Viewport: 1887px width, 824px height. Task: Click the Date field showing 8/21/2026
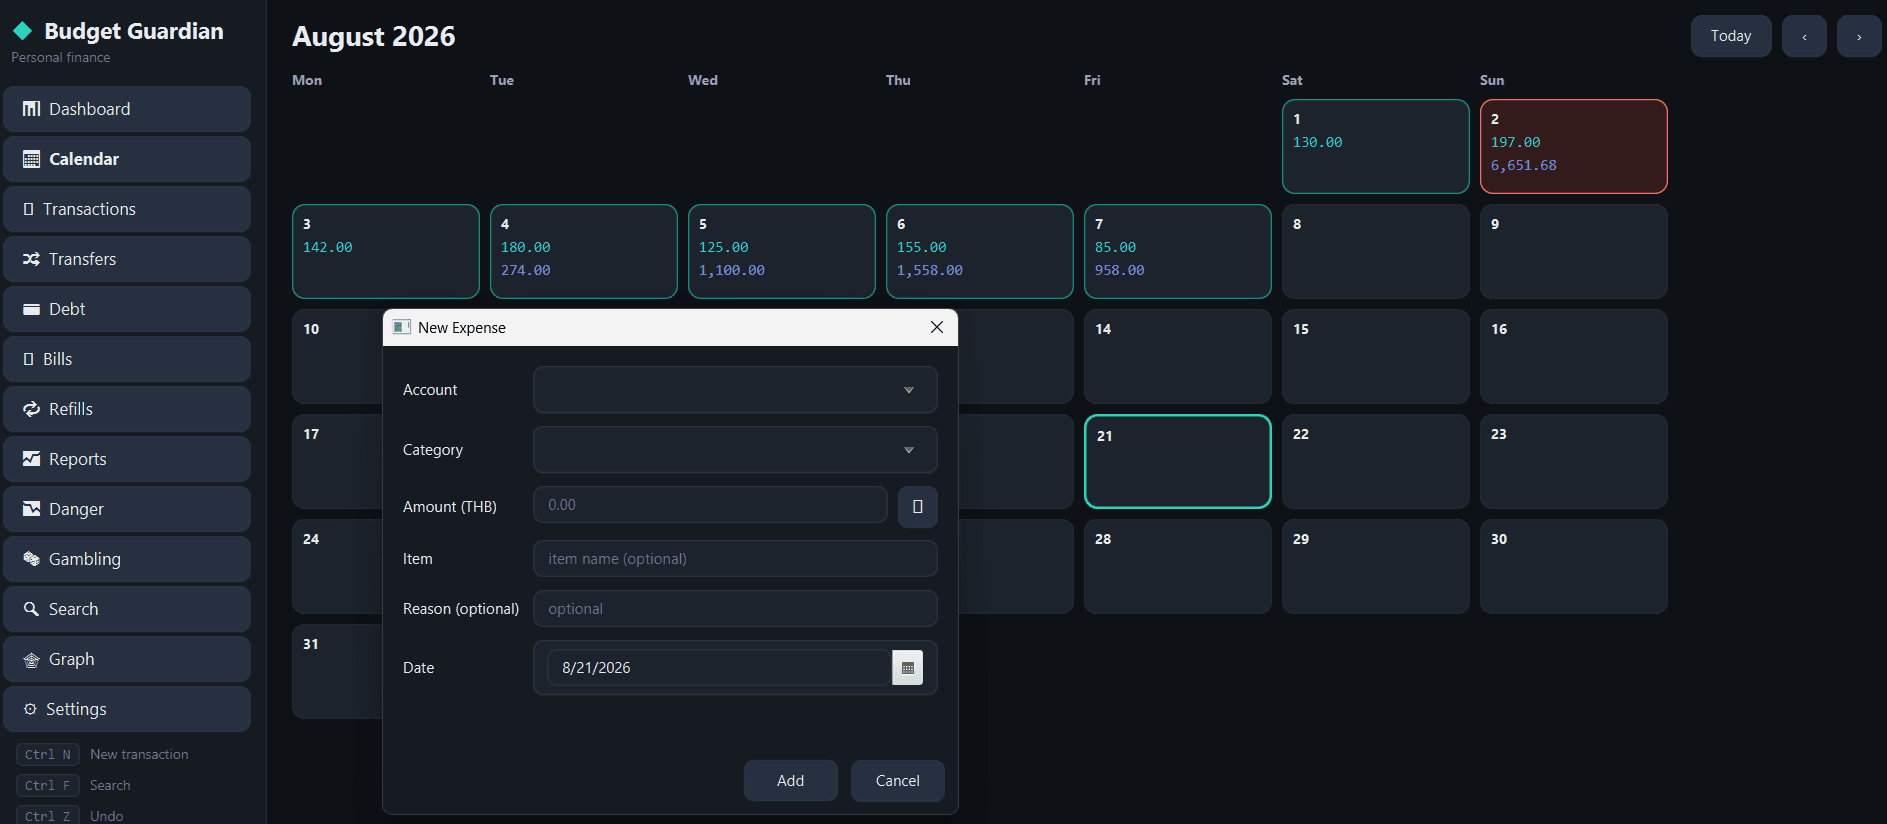click(719, 668)
